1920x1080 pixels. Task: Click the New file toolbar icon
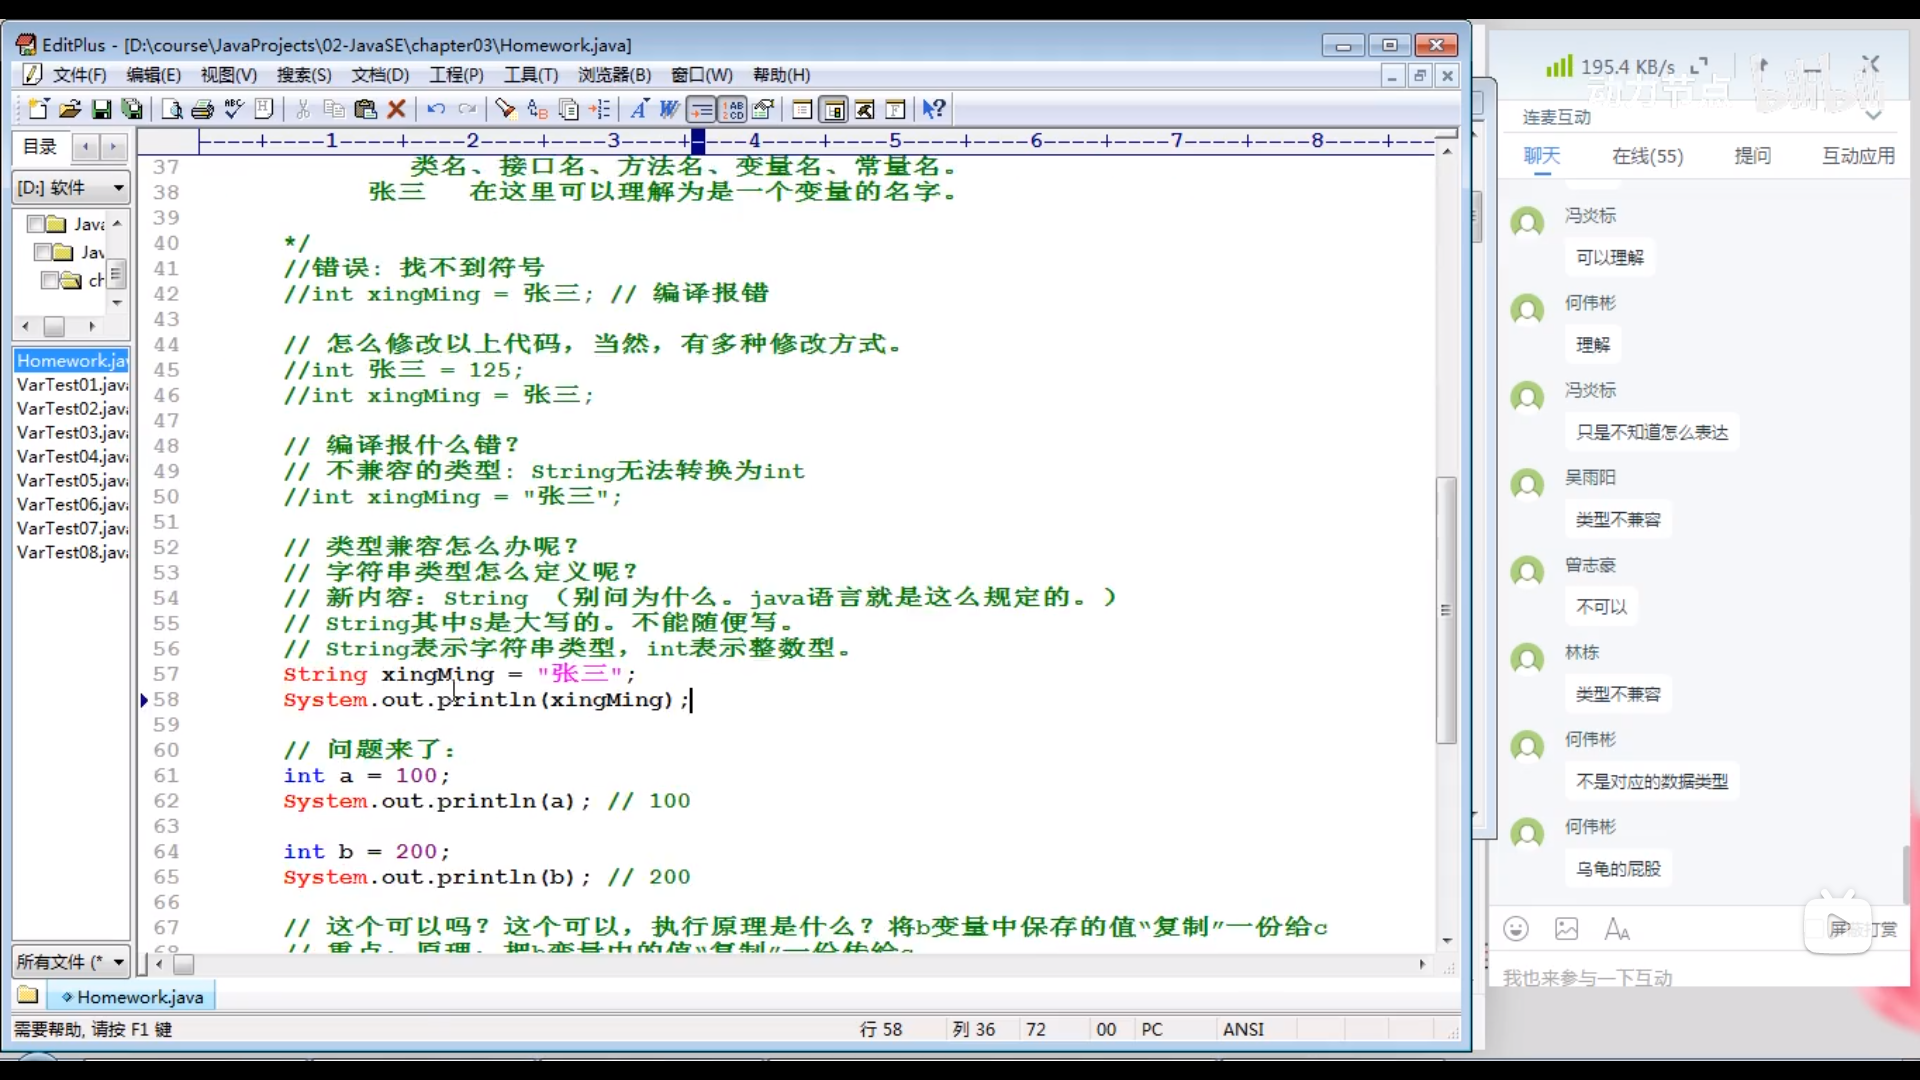pyautogui.click(x=38, y=109)
